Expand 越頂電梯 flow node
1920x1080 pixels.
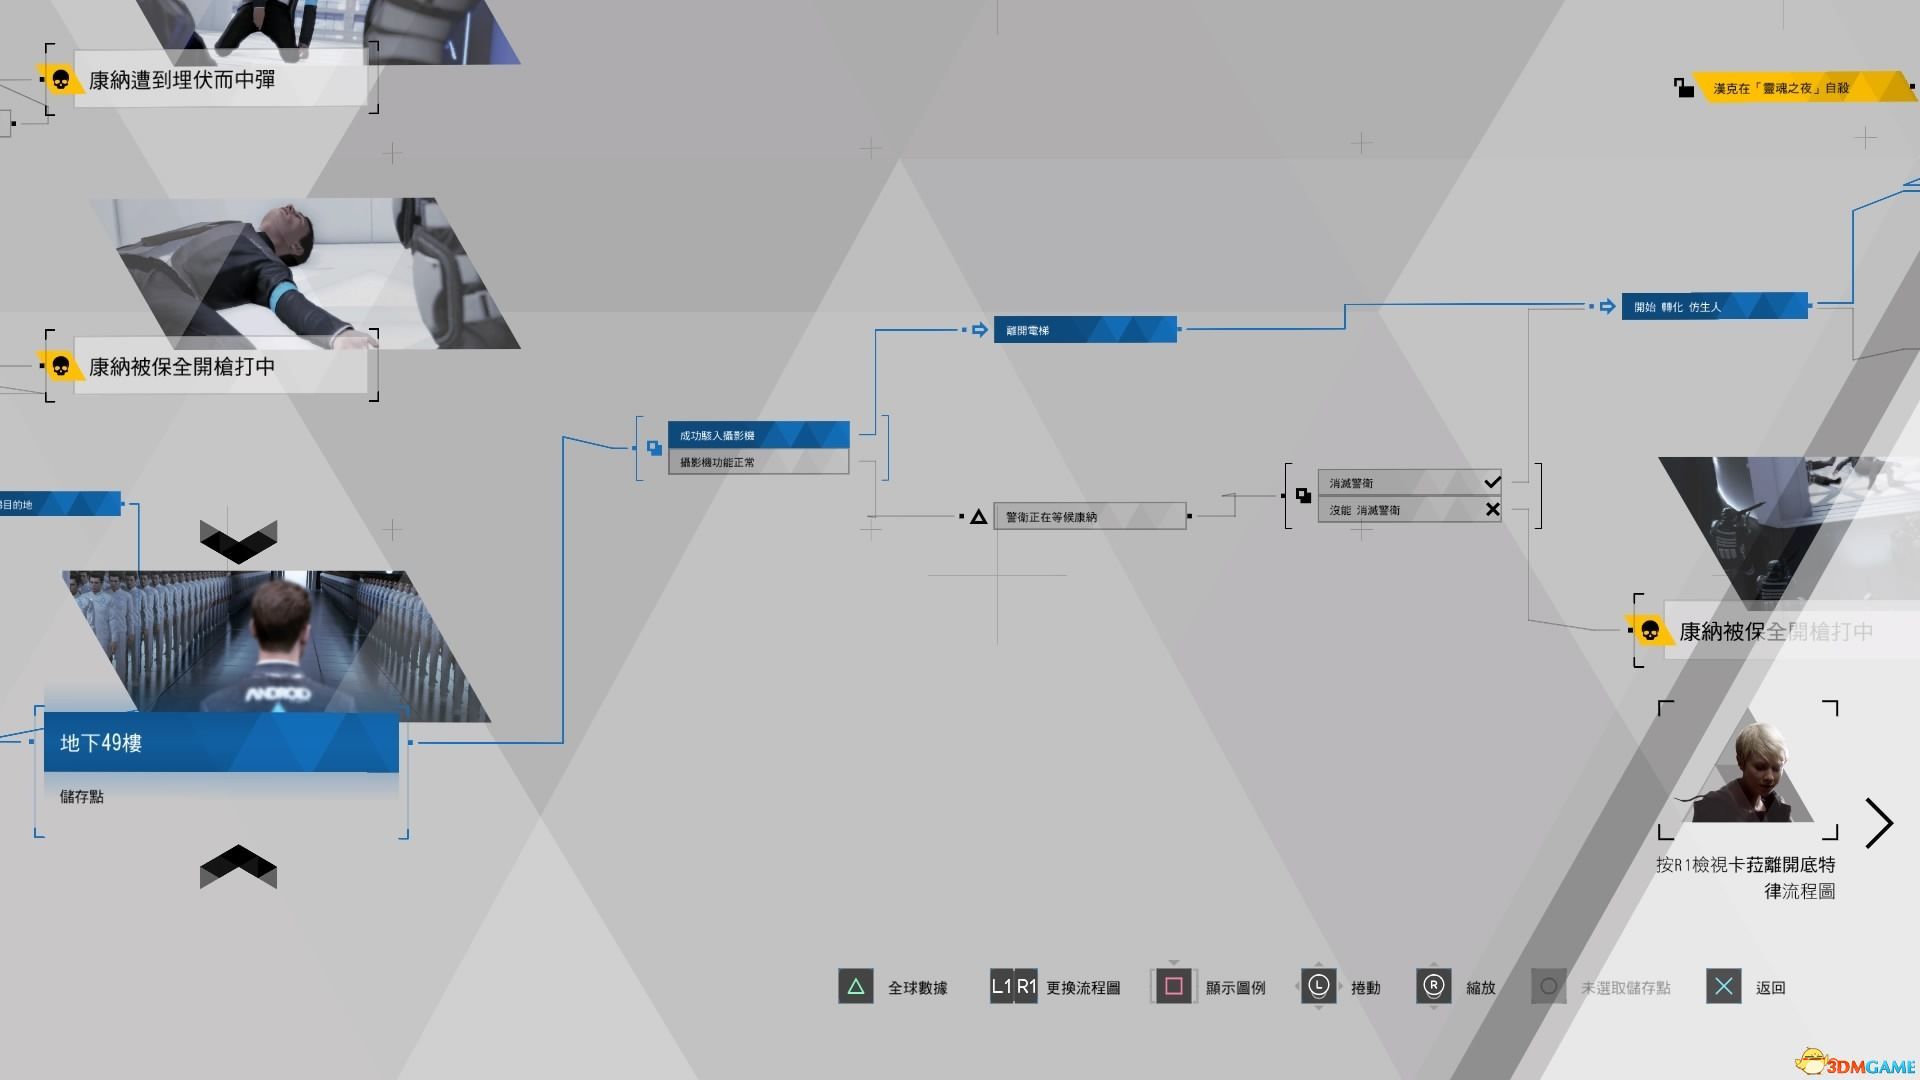(x=1081, y=330)
